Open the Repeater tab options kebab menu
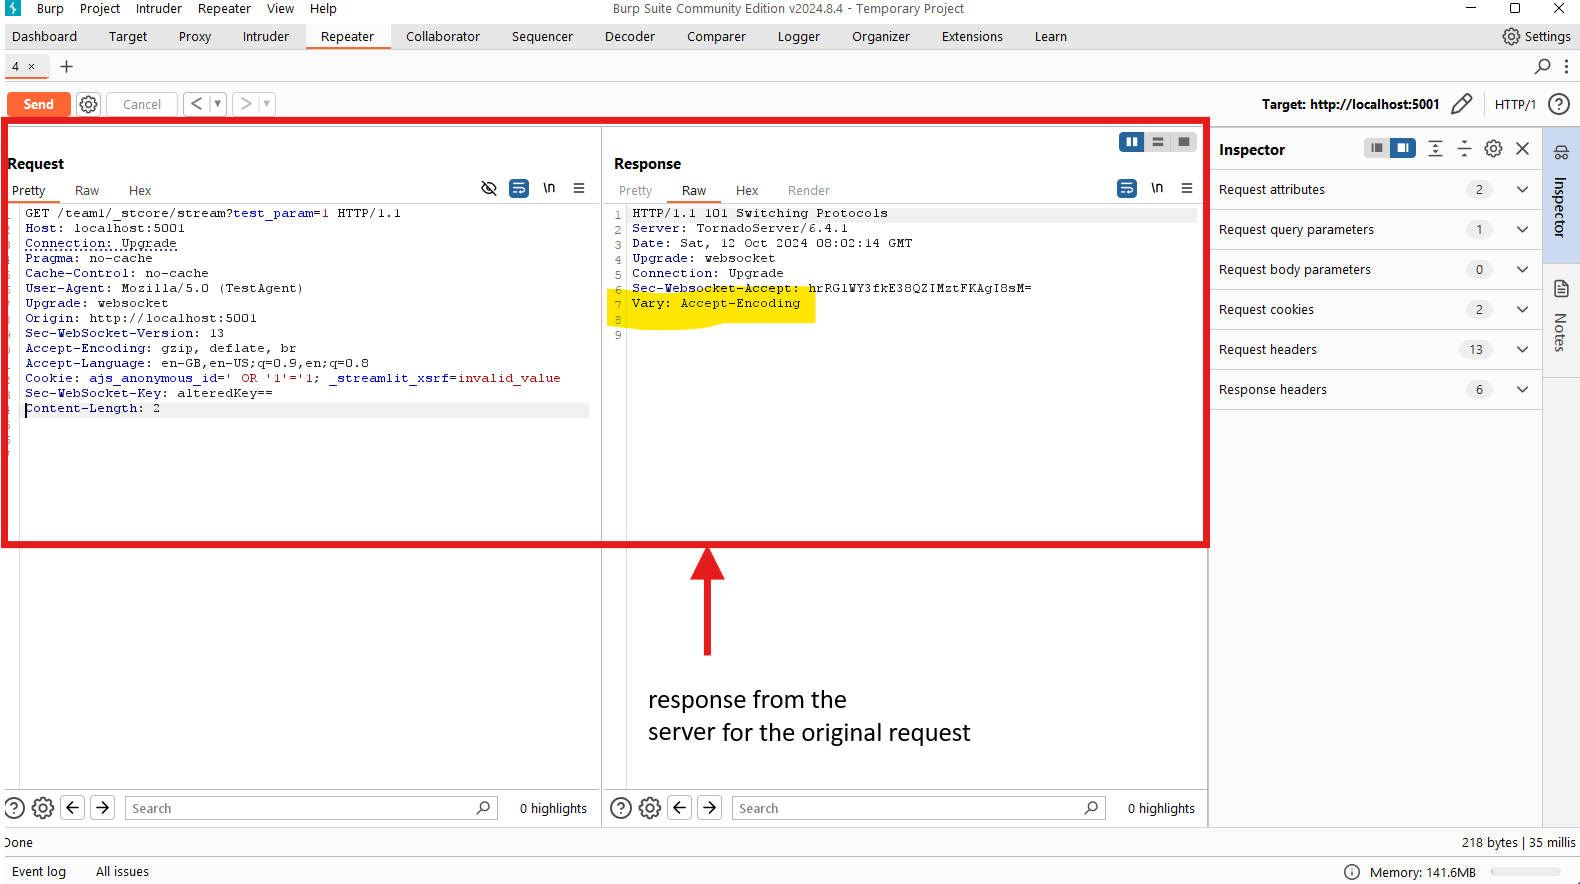The width and height of the screenshot is (1580, 884). click(1566, 66)
